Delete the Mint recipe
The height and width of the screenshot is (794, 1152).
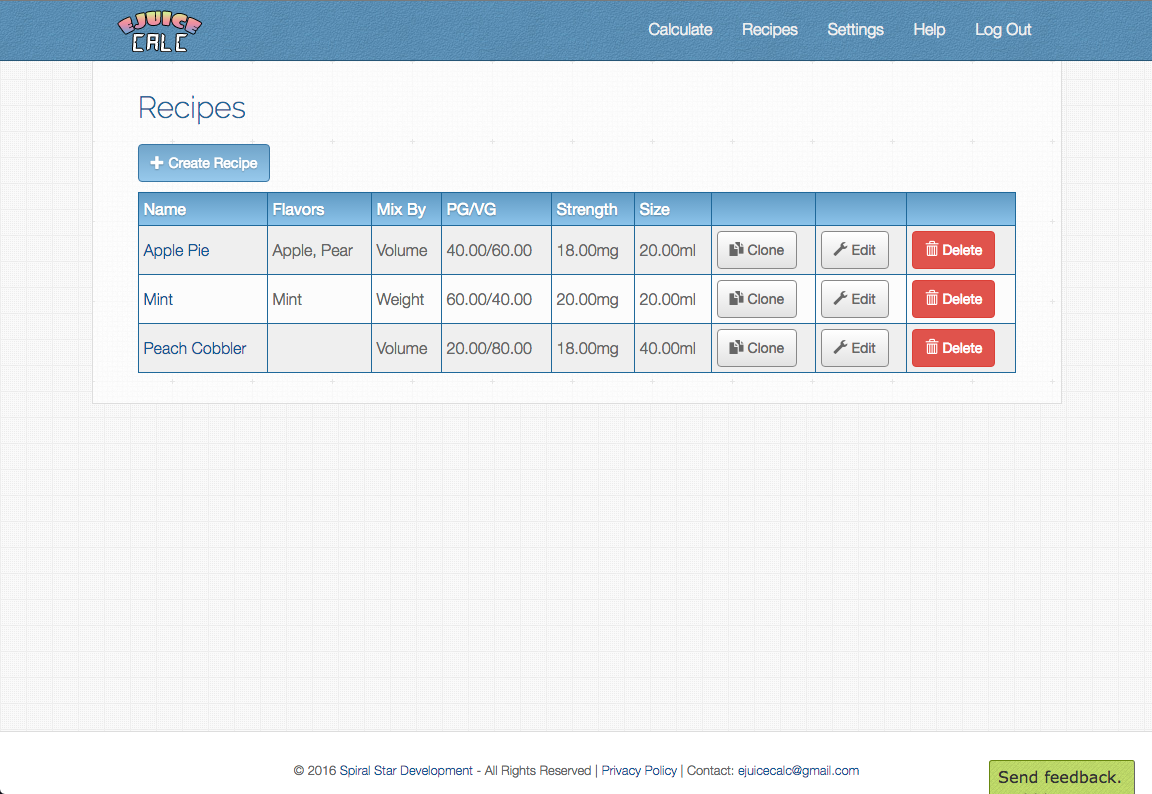pos(952,298)
